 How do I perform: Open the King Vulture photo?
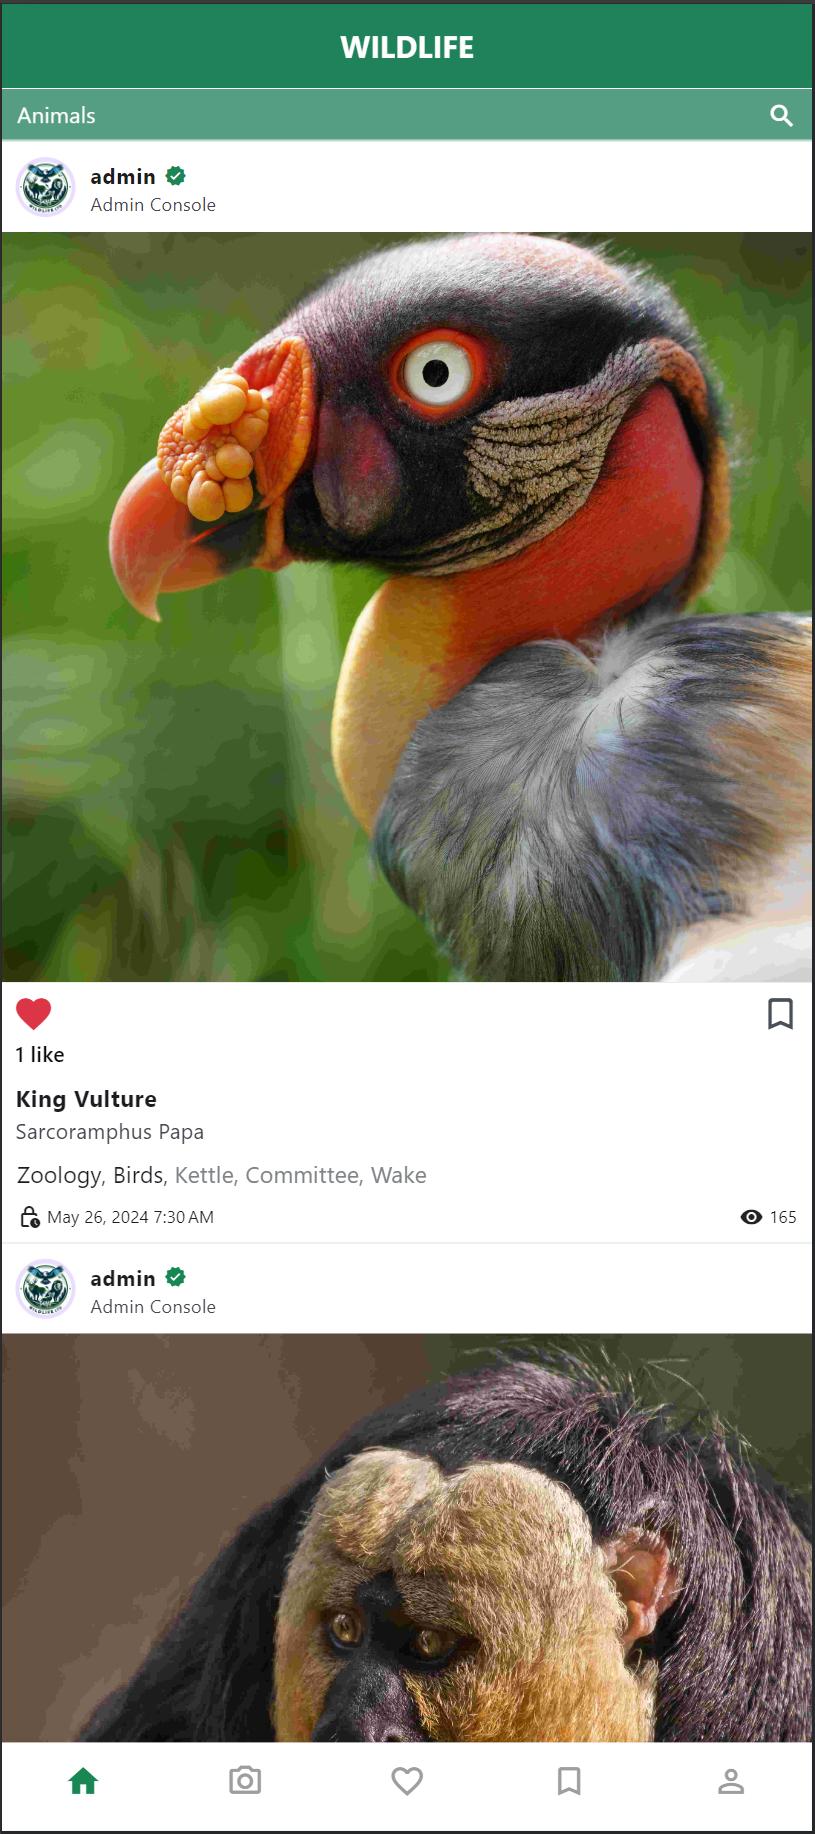pos(407,607)
